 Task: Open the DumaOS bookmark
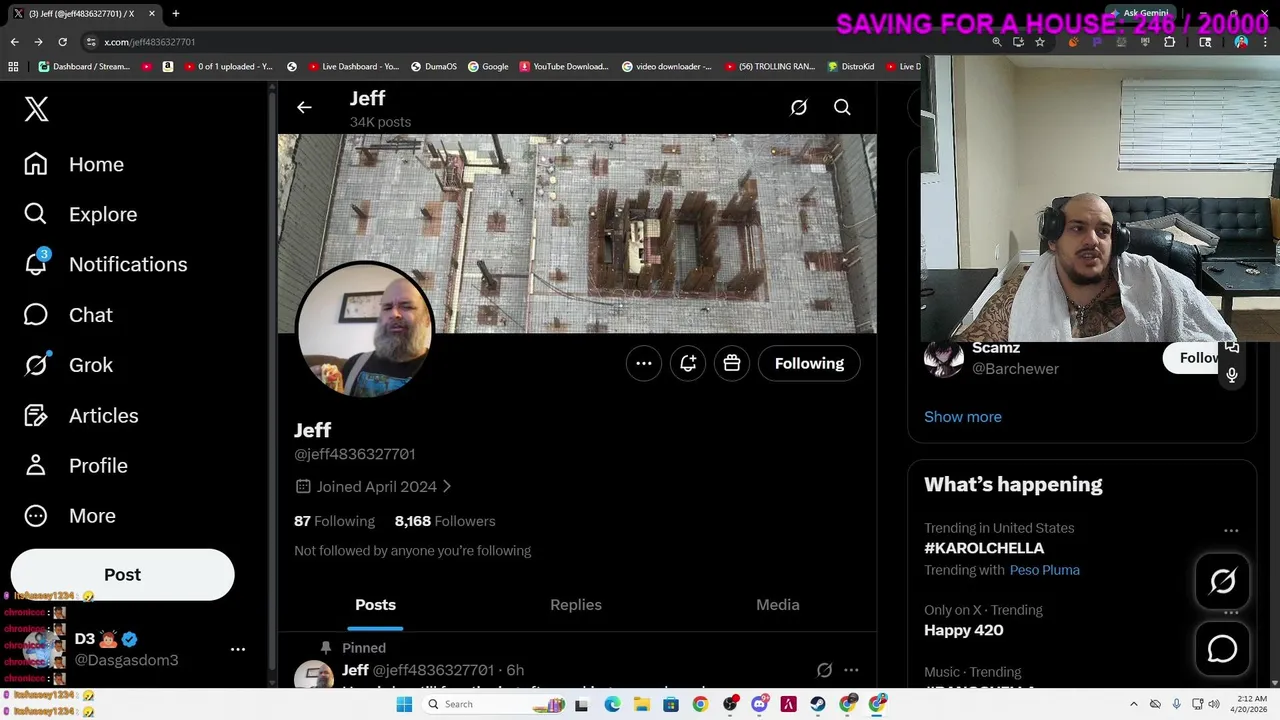tap(434, 67)
